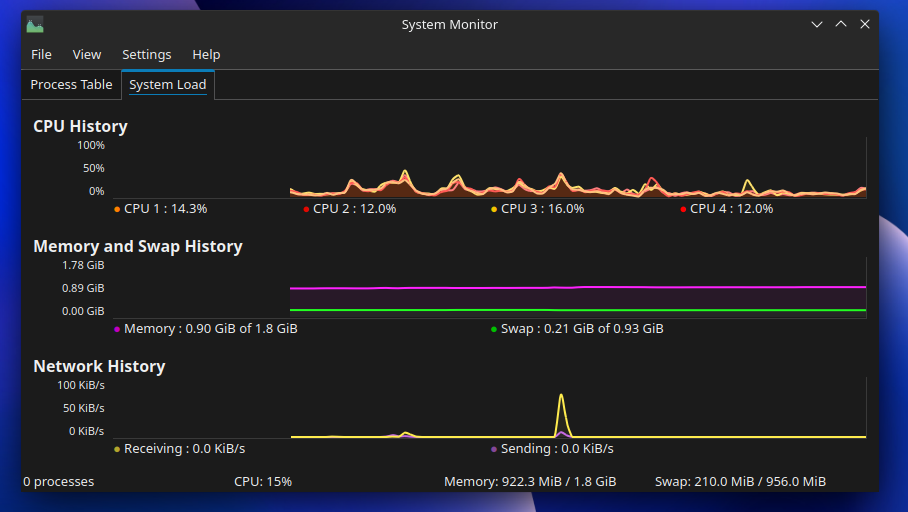The width and height of the screenshot is (908, 512).
Task: Maximize the System Monitor window
Action: click(x=841, y=25)
